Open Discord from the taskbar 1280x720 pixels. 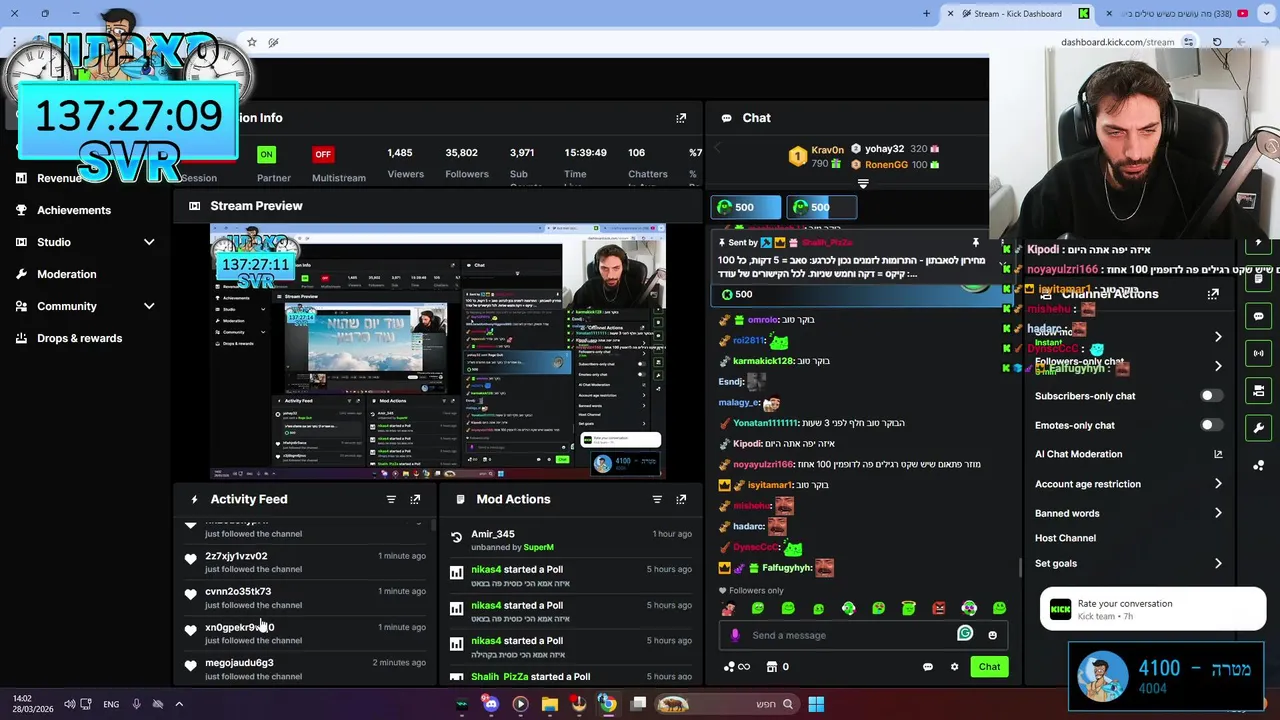490,704
